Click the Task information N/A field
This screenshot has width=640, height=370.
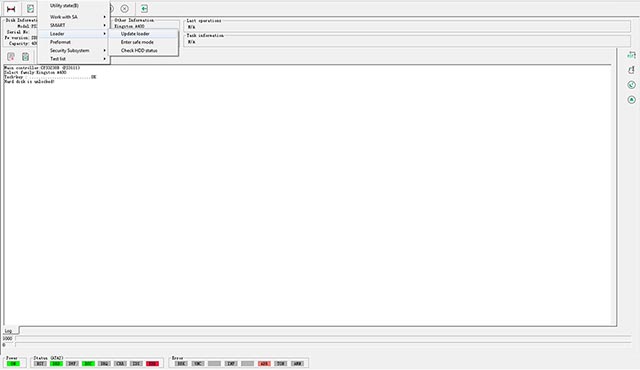coord(407,42)
